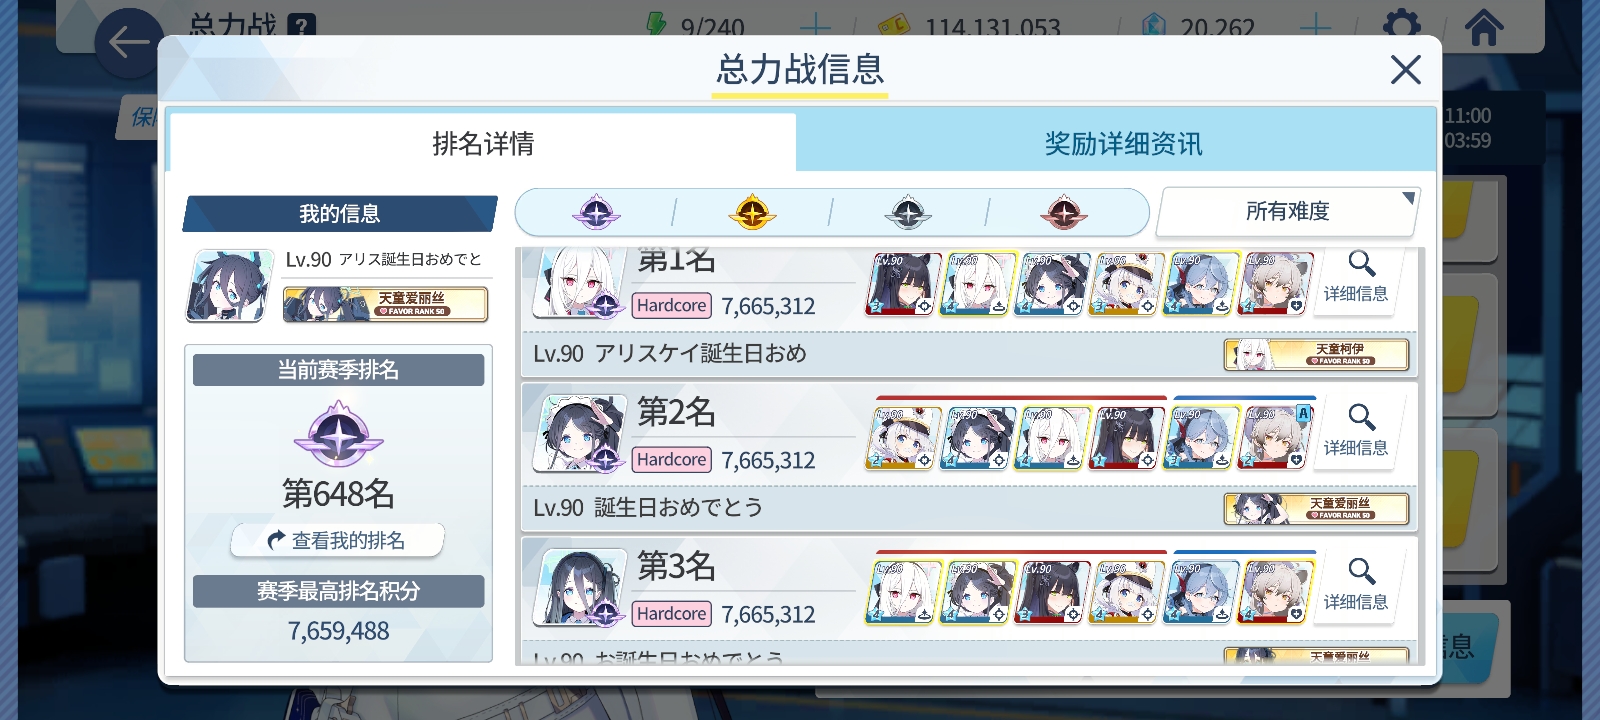Viewport: 1600px width, 720px height.
Task: Open 详细信息 for the 第3名 player
Action: (x=1356, y=585)
